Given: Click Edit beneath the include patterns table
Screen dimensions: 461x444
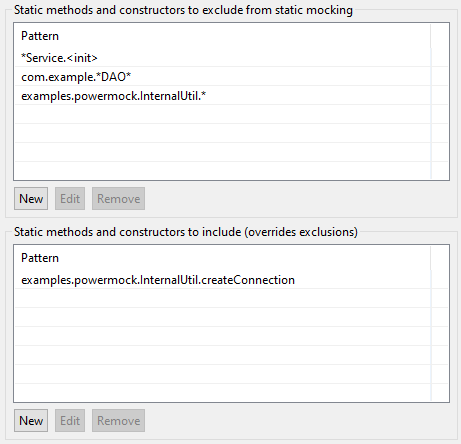Looking at the screenshot, I should click(x=70, y=421).
